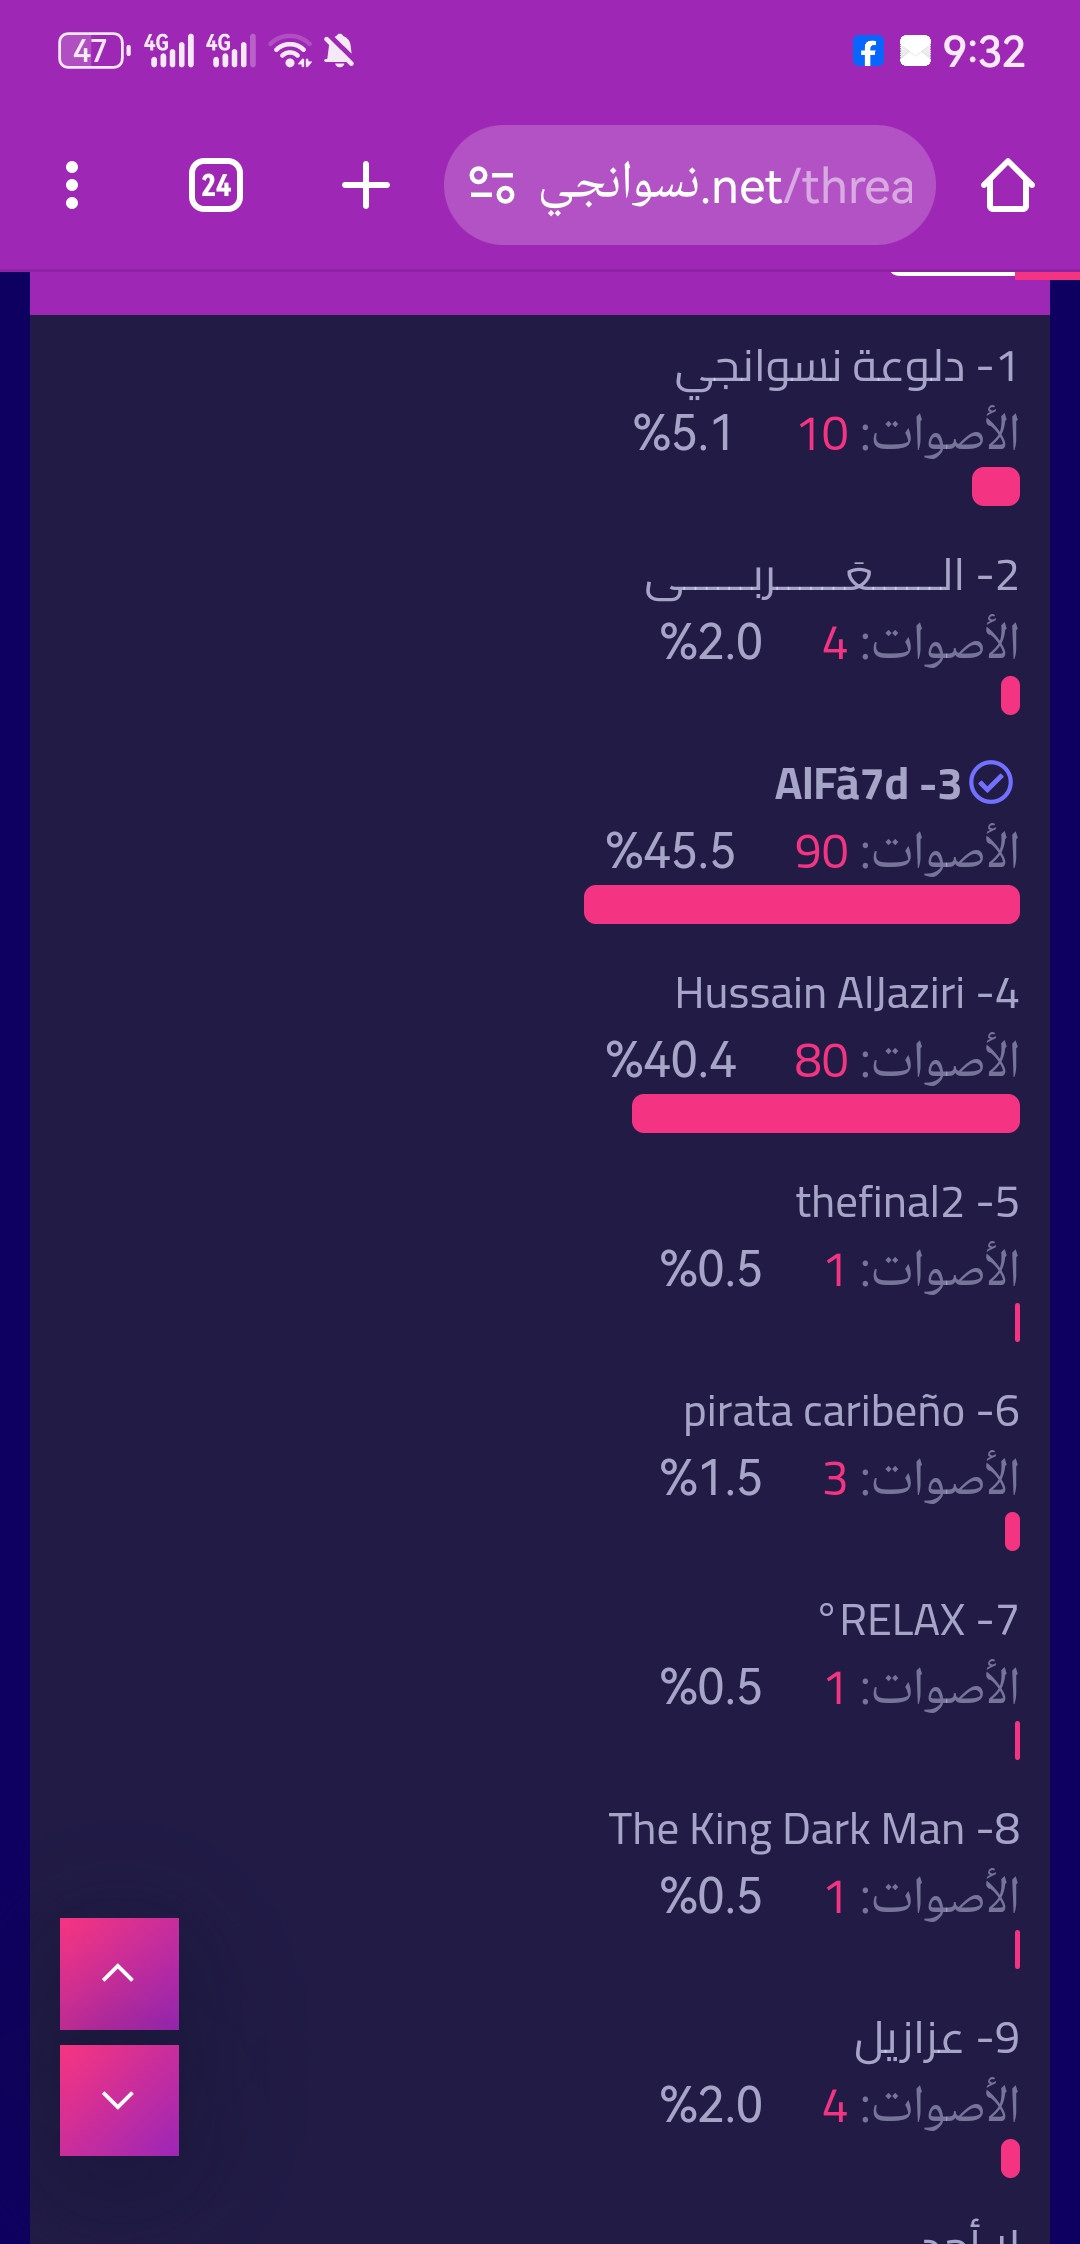Screen dimensions: 1080x2244
Task: Open the browser three-dot menu
Action: click(x=71, y=185)
